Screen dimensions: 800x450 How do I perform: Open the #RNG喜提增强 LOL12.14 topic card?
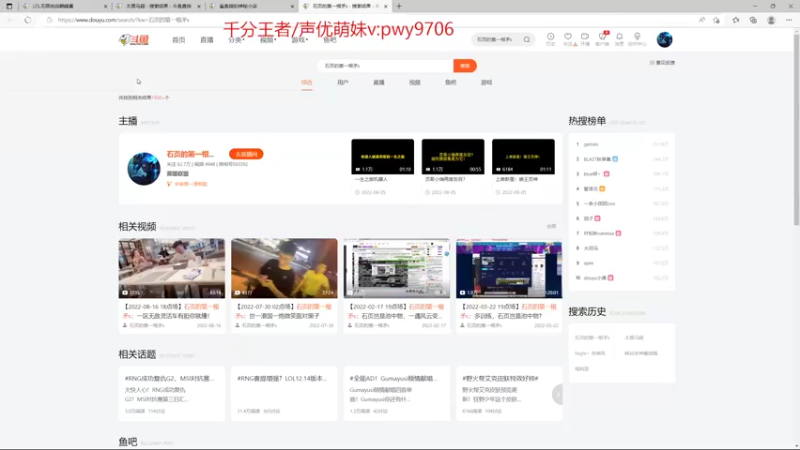point(284,394)
